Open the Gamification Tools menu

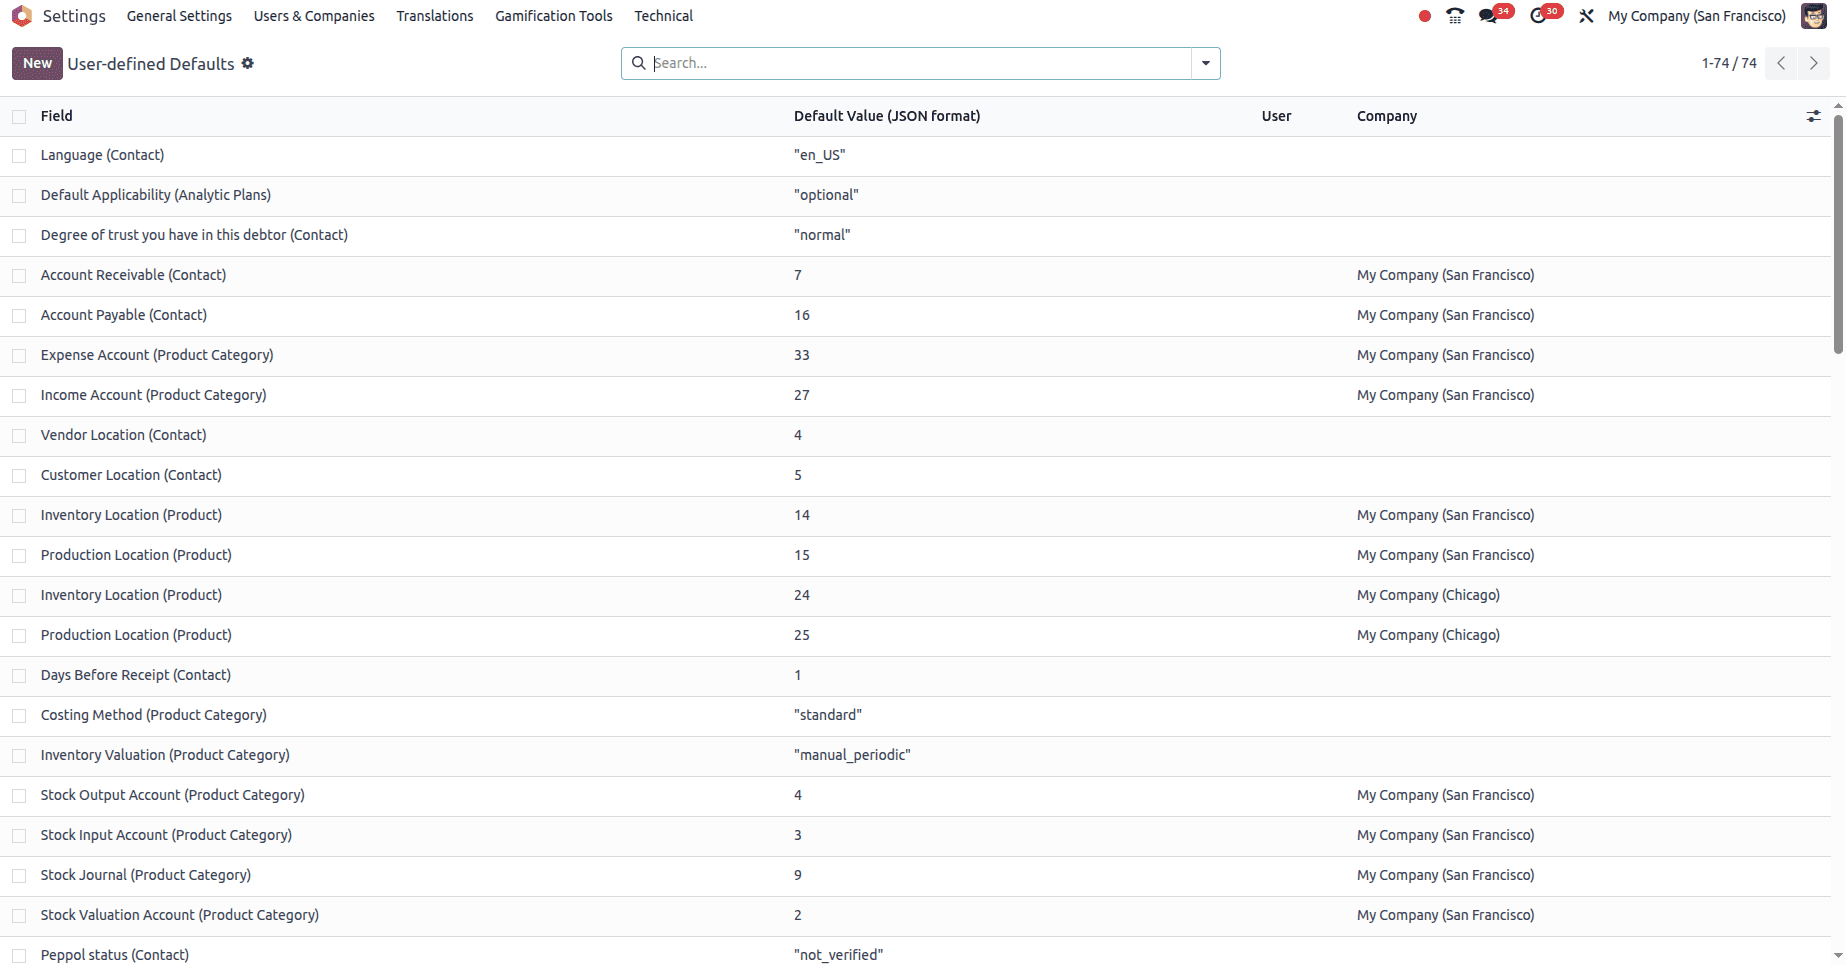click(x=554, y=16)
